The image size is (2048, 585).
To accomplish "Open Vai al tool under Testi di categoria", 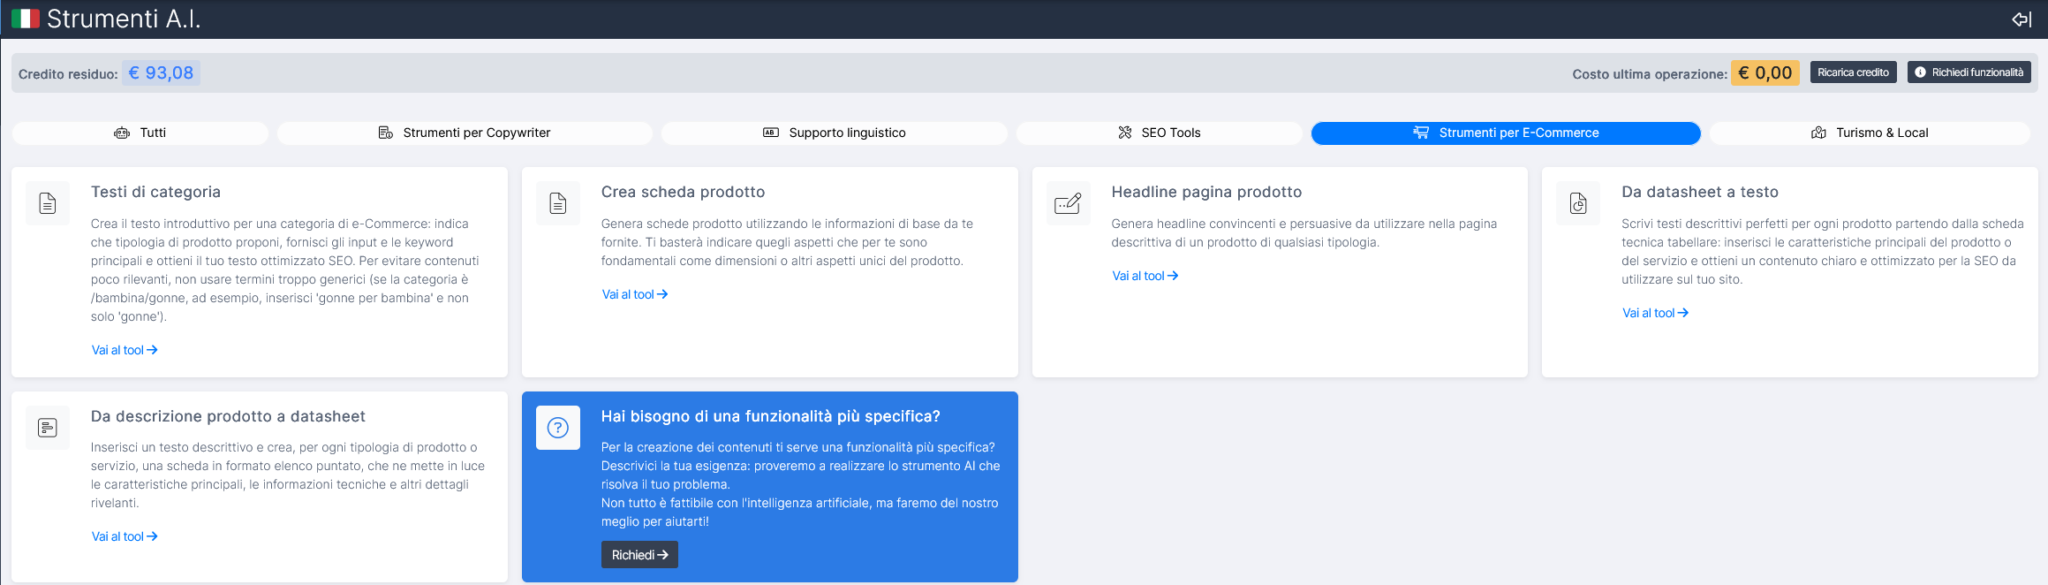I will pyautogui.click(x=124, y=350).
